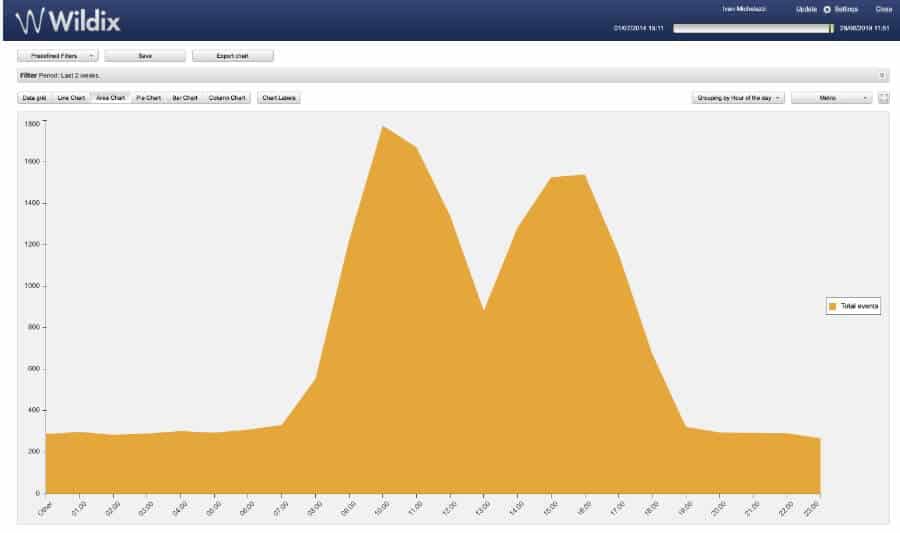900x533 pixels.
Task: Open the Grouping by Hour of the day dropdown
Action: tap(738, 98)
